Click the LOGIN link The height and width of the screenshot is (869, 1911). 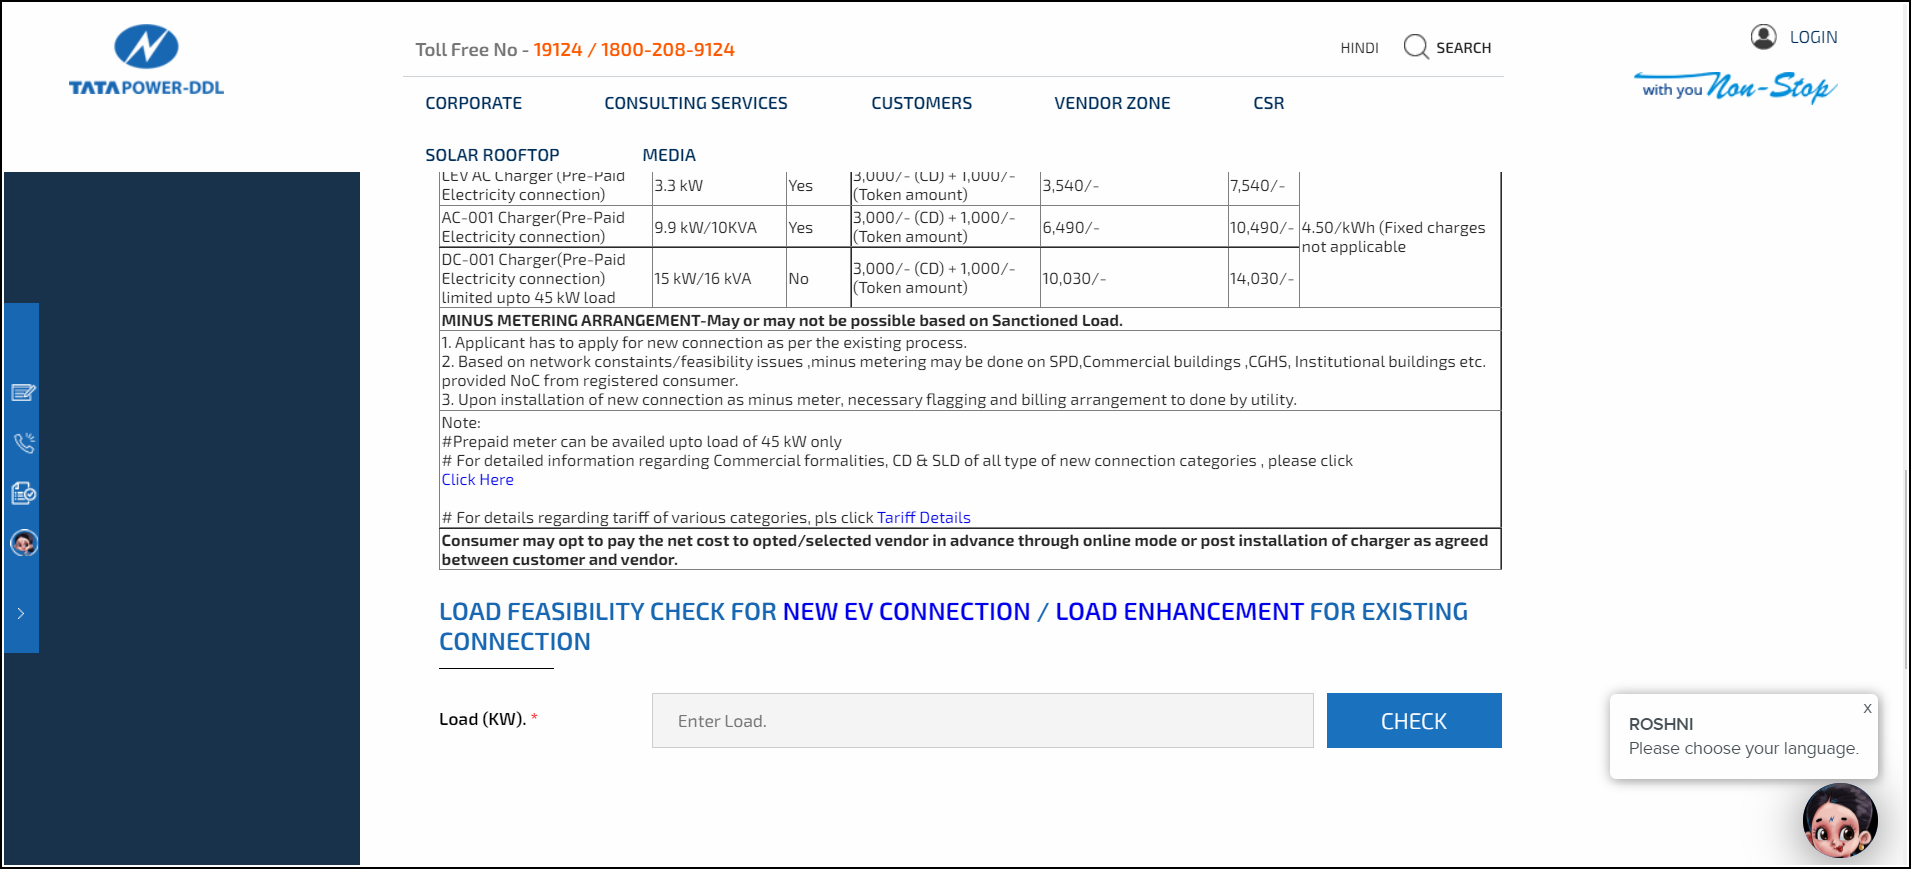point(1813,37)
